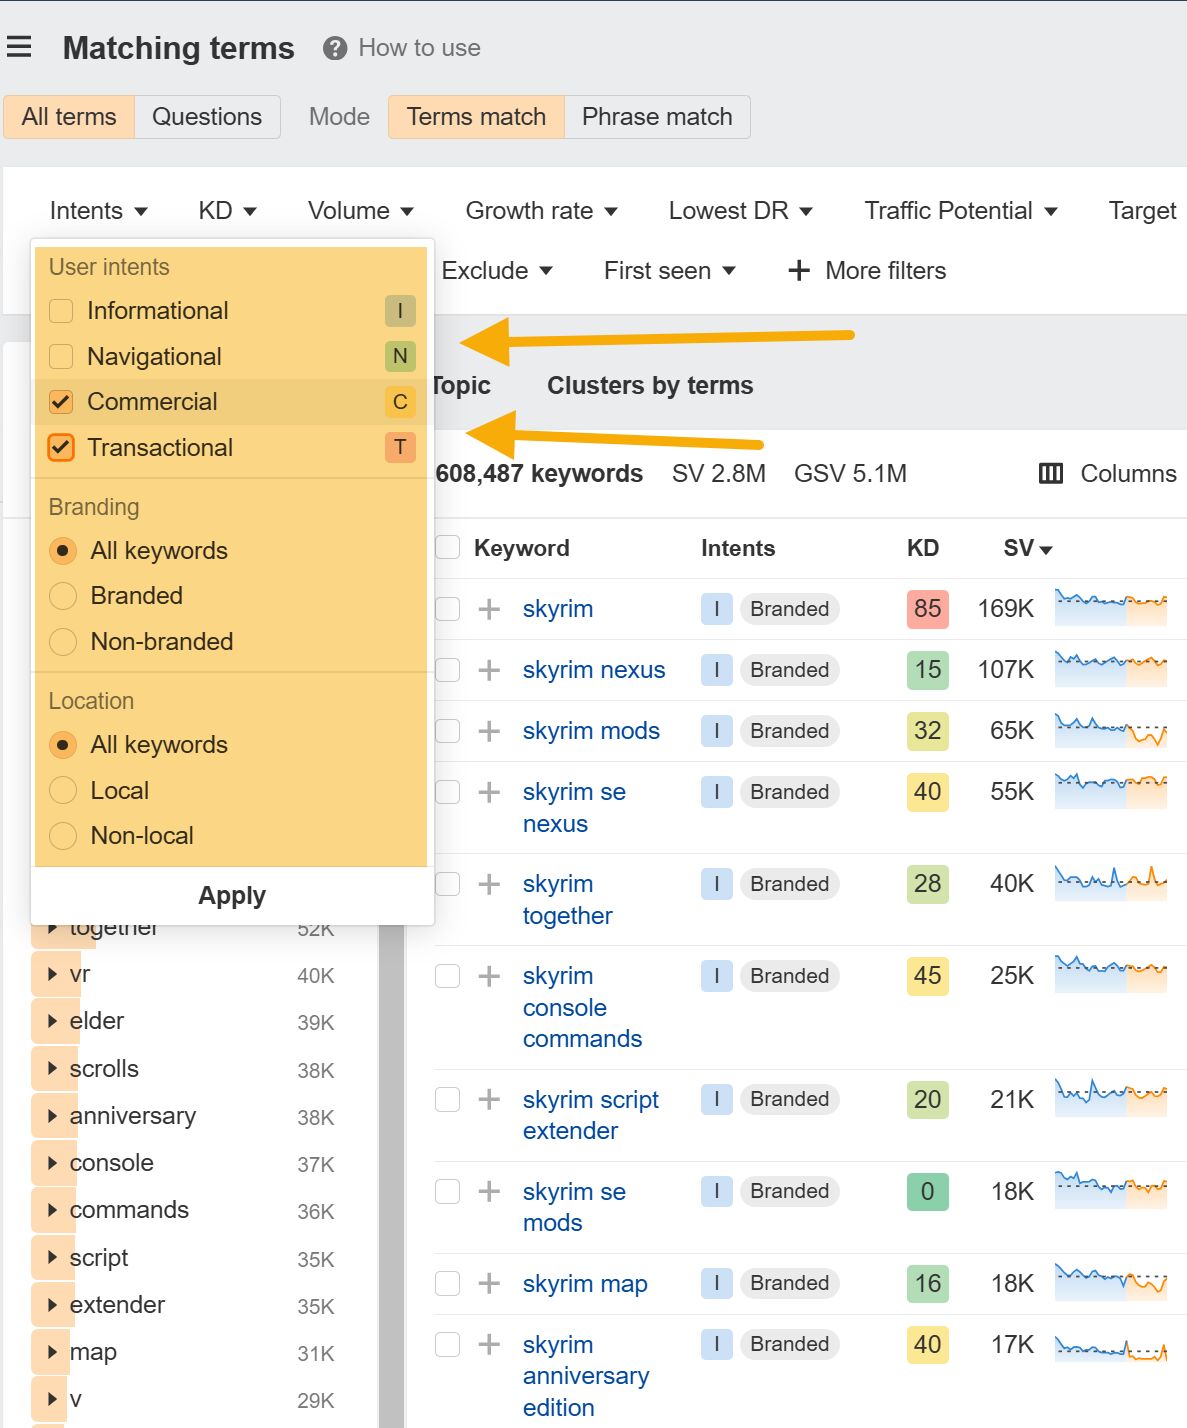Select the Non-branded radio option
1187x1428 pixels.
point(62,641)
